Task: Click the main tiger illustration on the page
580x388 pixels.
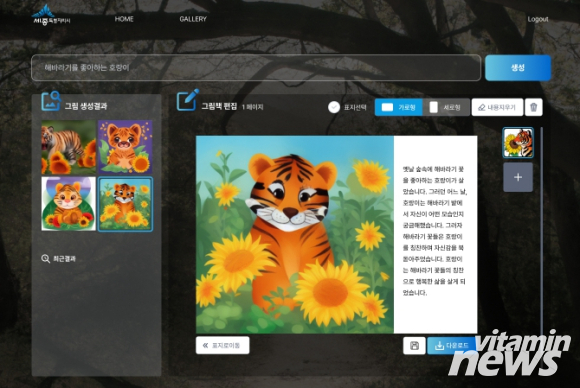Action: click(x=295, y=235)
